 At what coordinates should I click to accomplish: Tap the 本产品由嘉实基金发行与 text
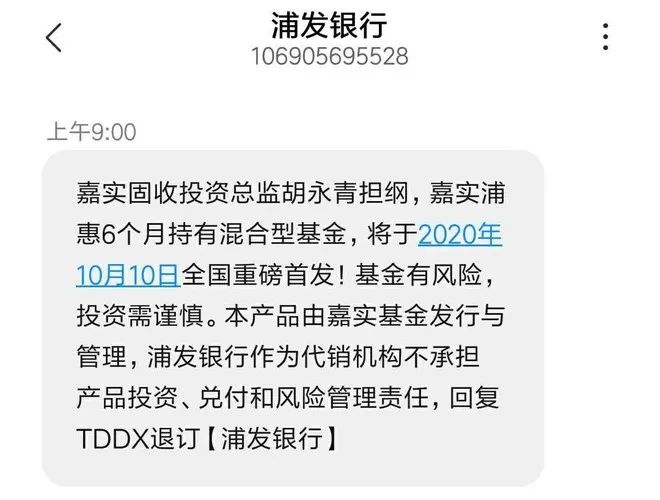tap(365, 316)
